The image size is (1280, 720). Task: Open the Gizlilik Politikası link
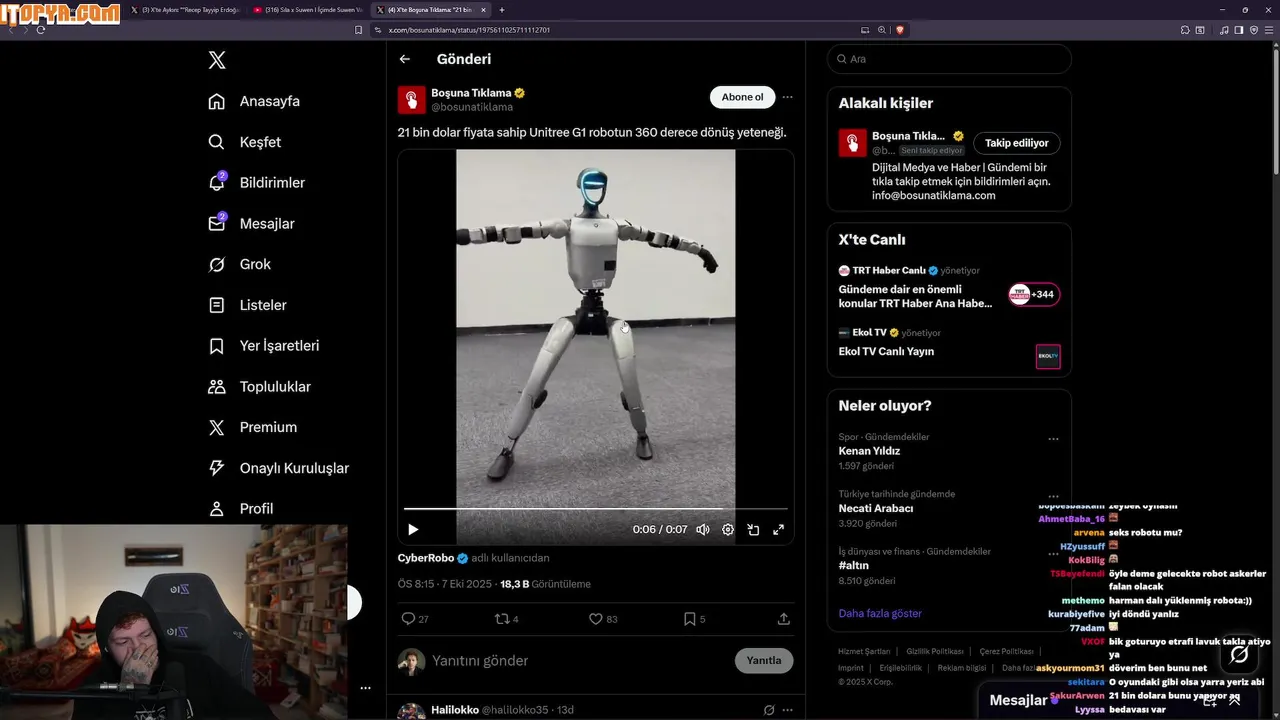point(935,651)
